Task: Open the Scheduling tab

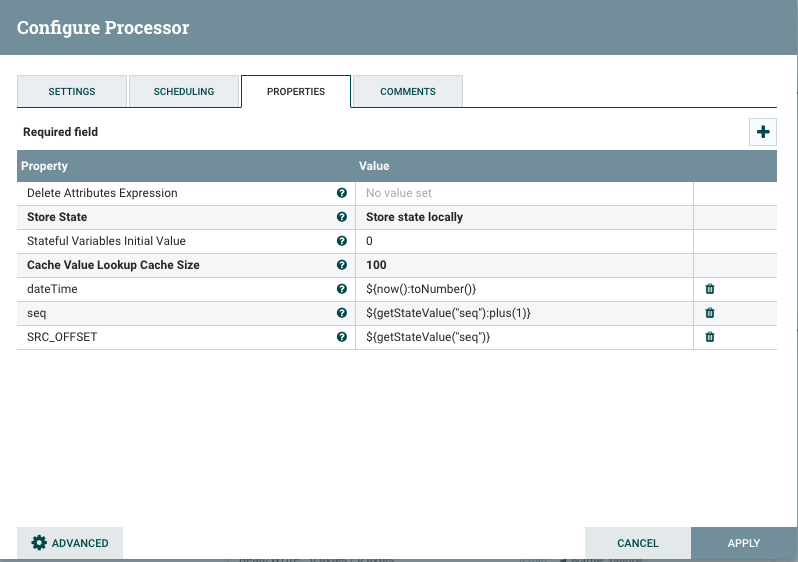Action: [x=184, y=91]
